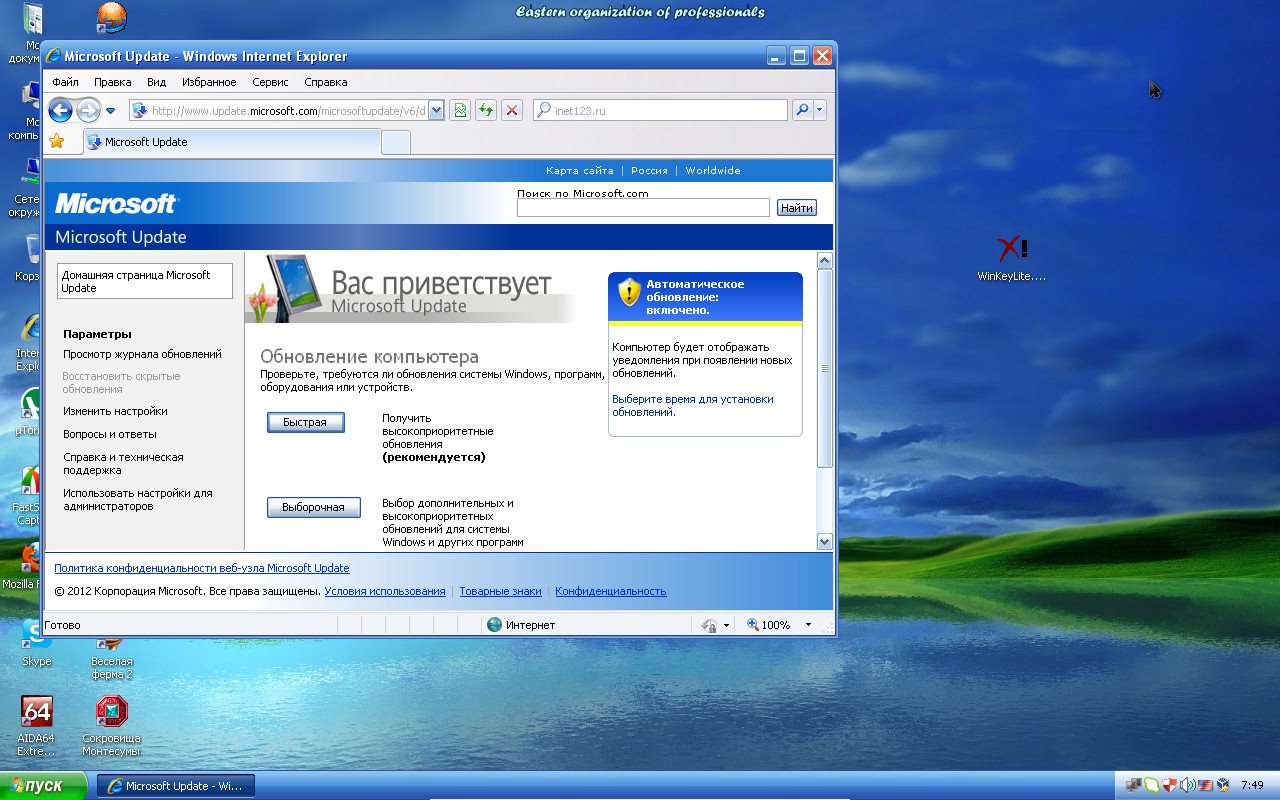Stop loading with the red X icon
The width and height of the screenshot is (1280, 800).
512,110
